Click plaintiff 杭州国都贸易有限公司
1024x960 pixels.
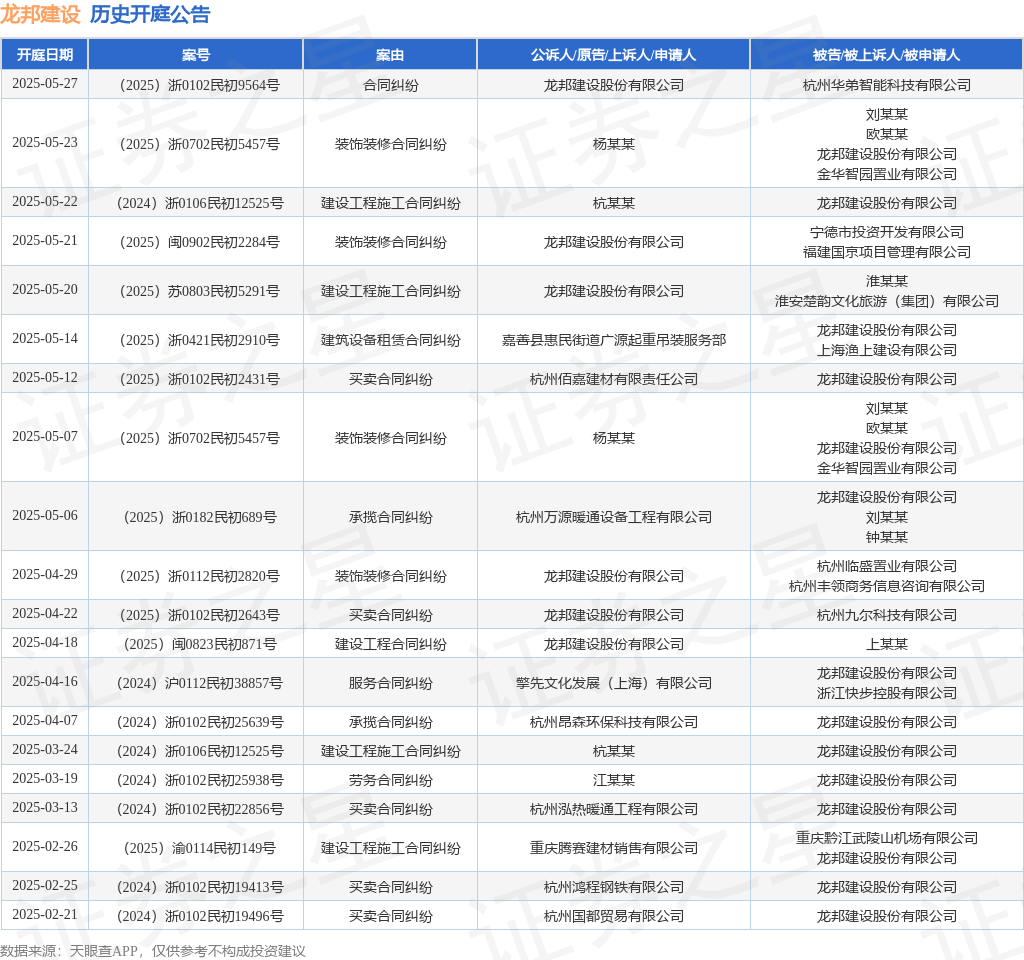pos(613,916)
